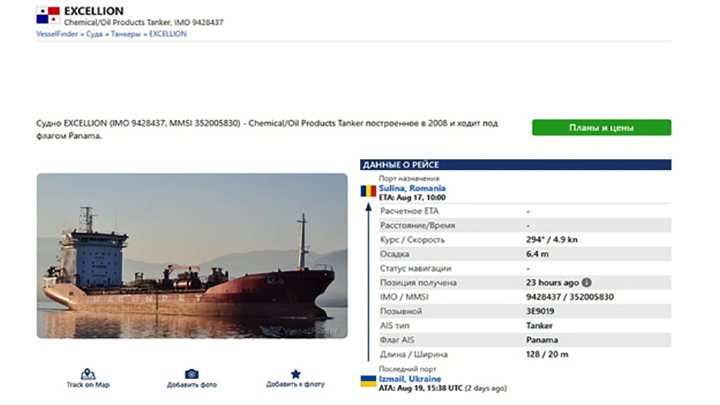Click the Длина / Ширина label
The image size is (720, 405).
(x=414, y=354)
